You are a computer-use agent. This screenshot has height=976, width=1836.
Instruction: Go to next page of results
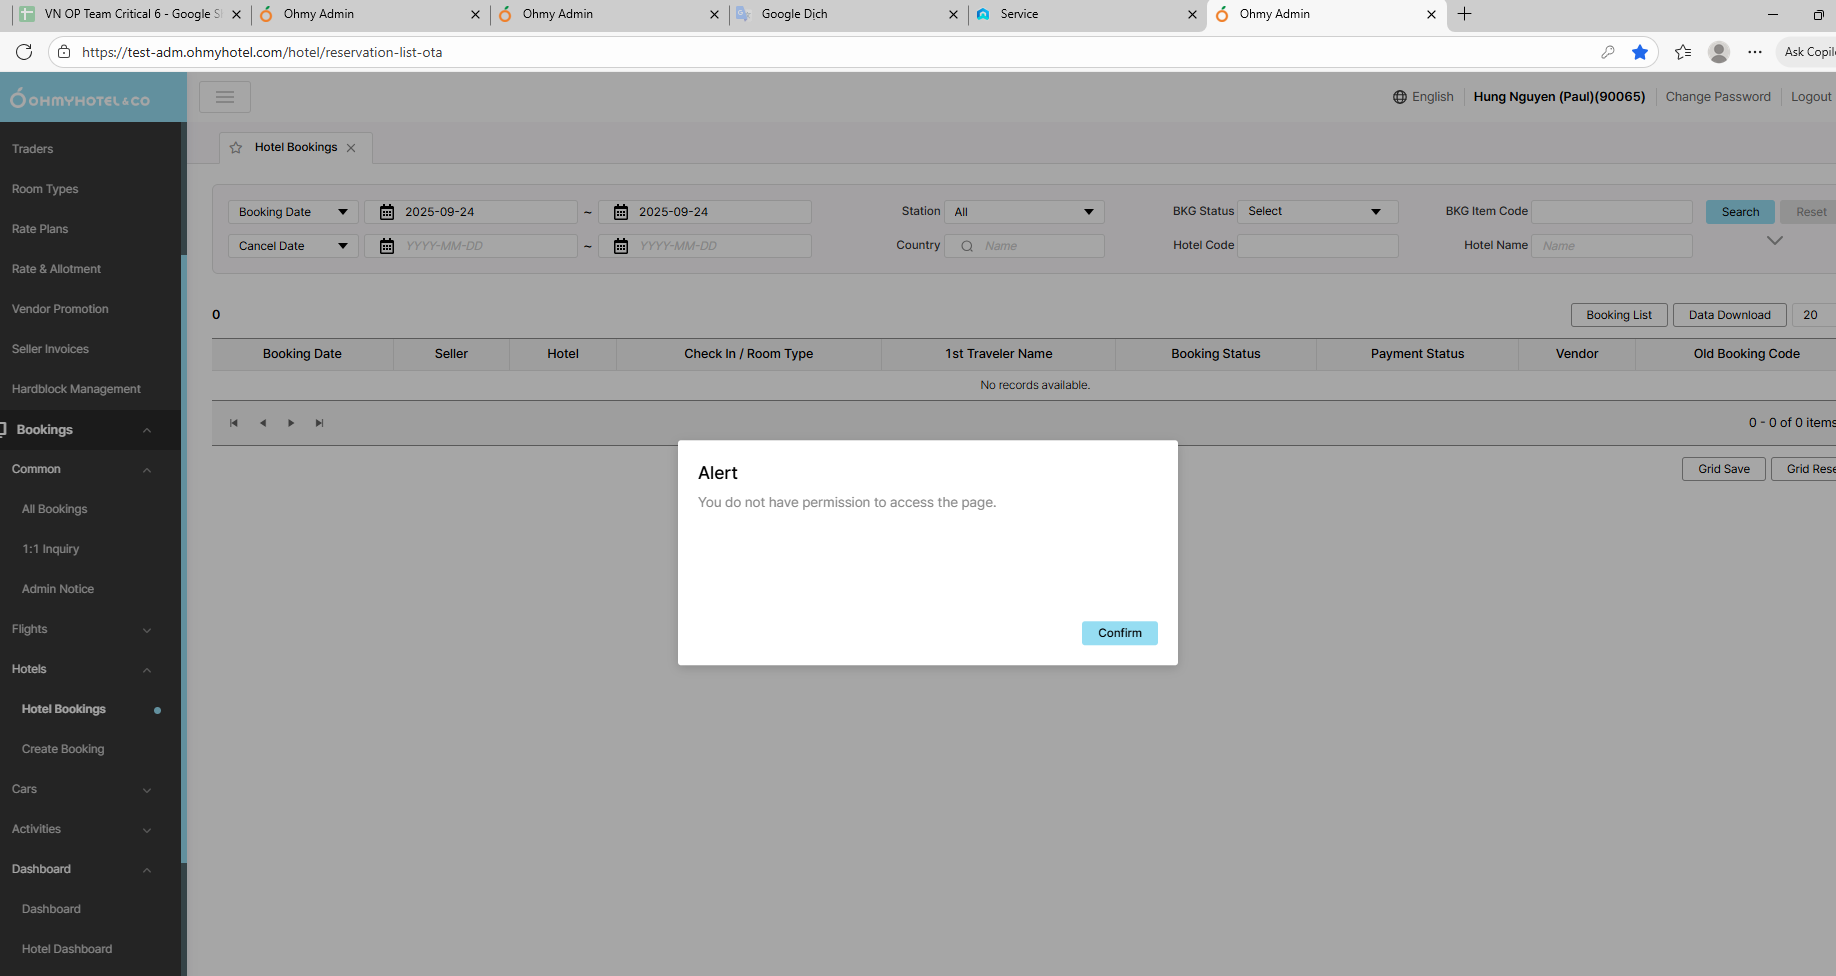(291, 423)
